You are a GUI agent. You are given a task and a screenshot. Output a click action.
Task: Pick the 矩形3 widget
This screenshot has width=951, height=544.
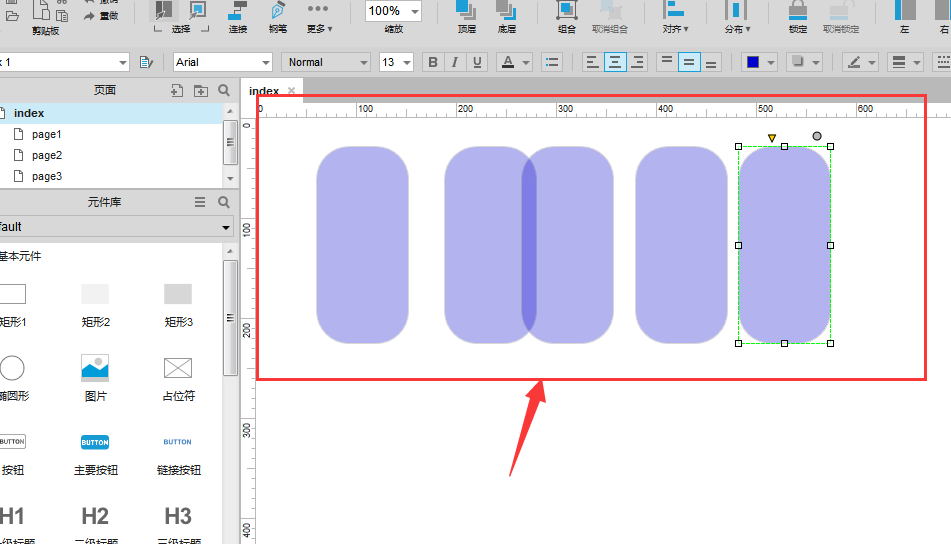pos(178,305)
